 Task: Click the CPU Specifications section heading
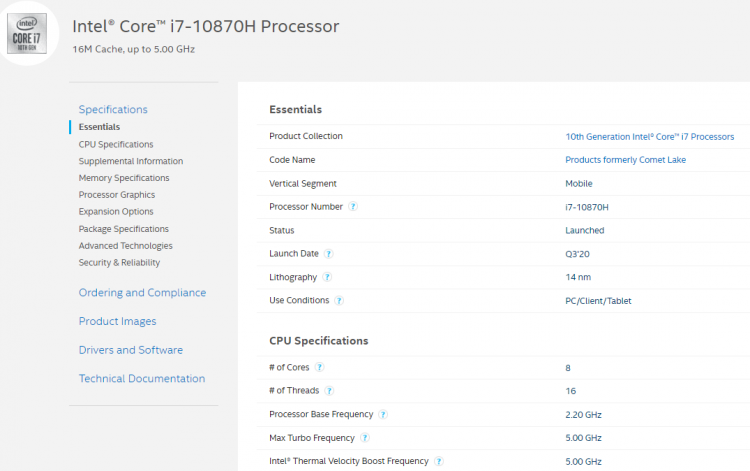click(319, 340)
